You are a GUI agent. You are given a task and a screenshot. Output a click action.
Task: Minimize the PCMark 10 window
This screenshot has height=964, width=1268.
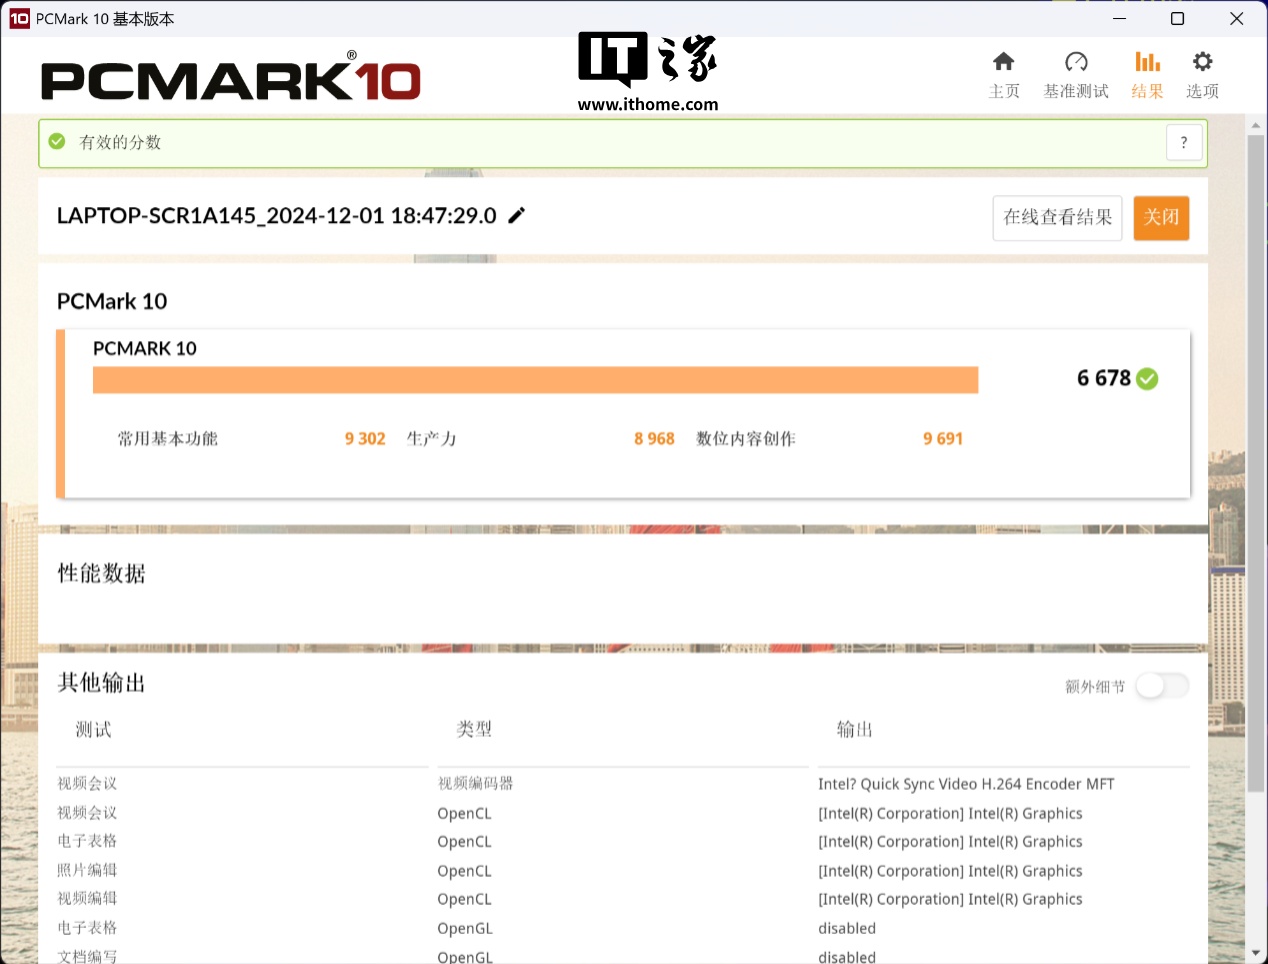pos(1119,18)
